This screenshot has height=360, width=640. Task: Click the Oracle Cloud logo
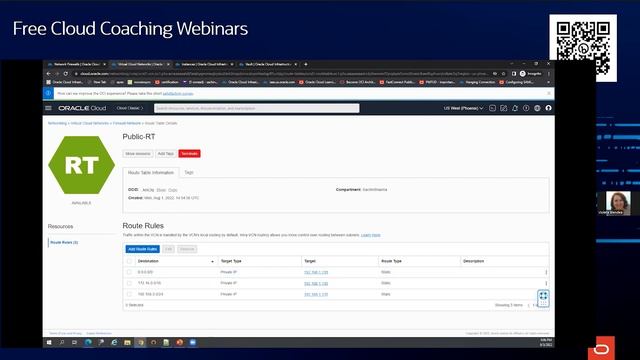[82, 108]
